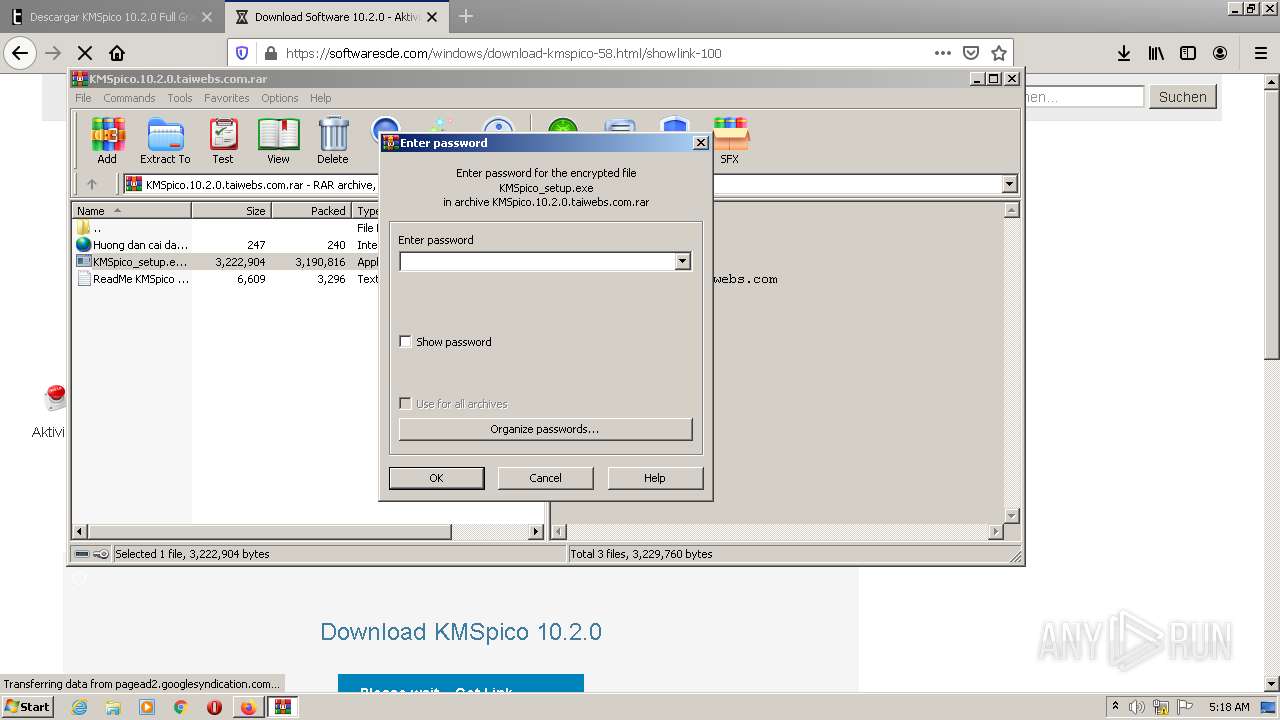
Task: Sort file list by Packed column
Action: coord(311,211)
